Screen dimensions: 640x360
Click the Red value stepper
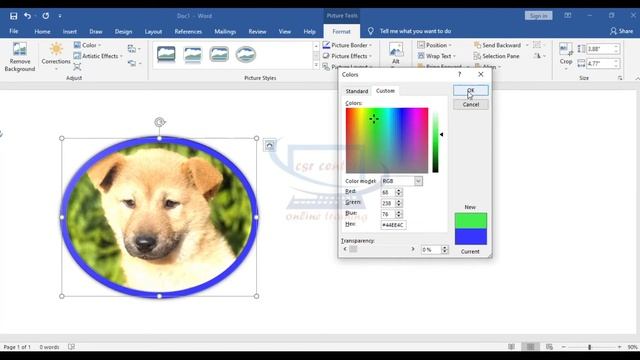pos(399,192)
